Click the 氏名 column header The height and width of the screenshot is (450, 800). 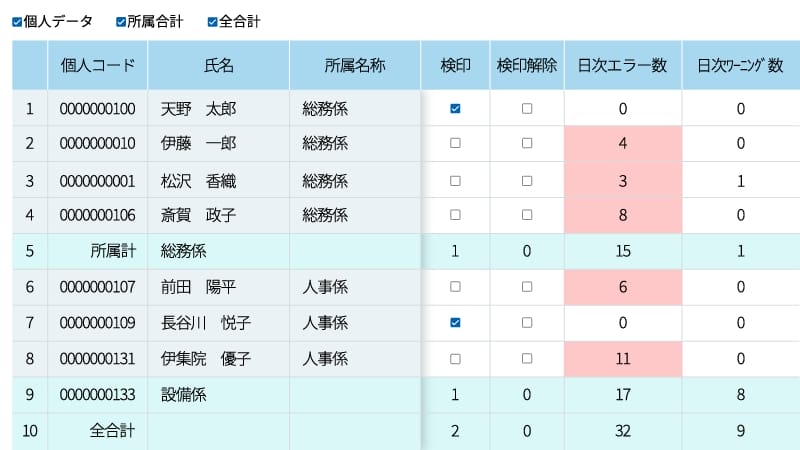point(218,66)
